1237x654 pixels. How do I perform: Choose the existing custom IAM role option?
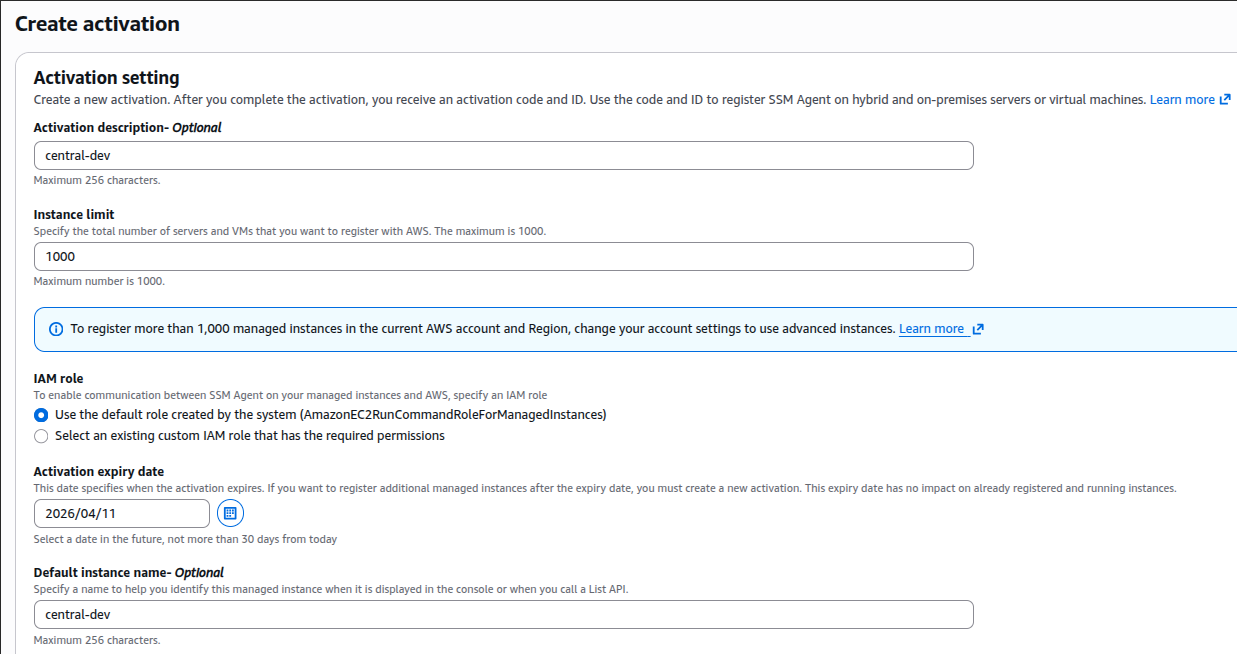point(41,436)
